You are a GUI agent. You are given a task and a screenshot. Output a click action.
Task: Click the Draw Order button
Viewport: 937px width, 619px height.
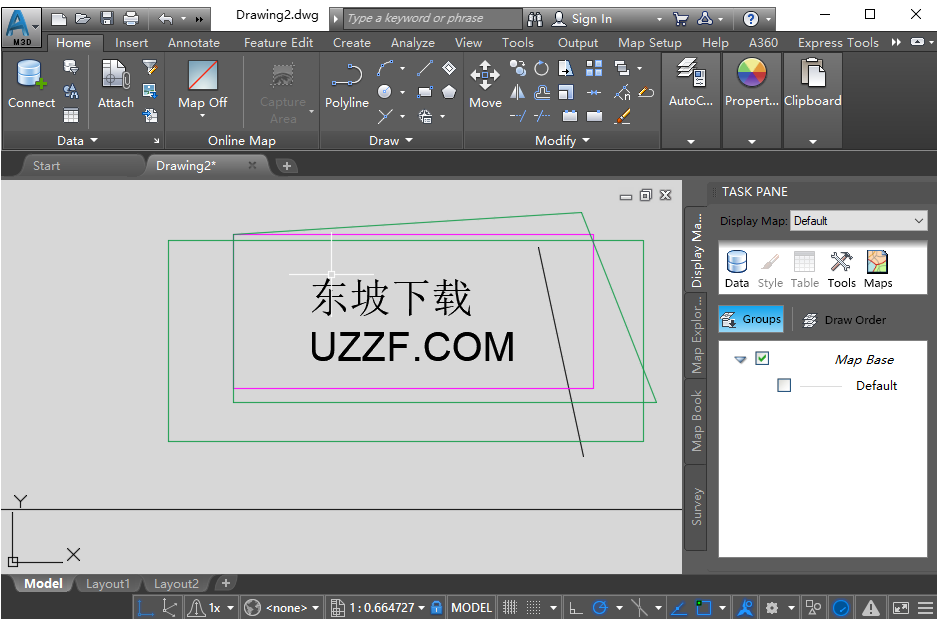pos(844,320)
